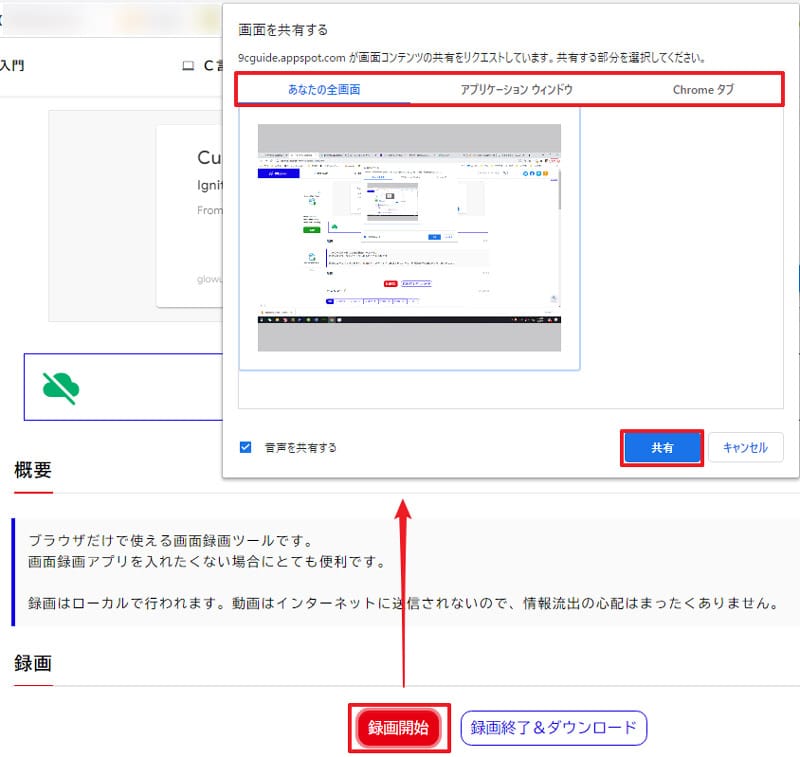
Task: Click the 録画 section heading
Action: point(33,663)
